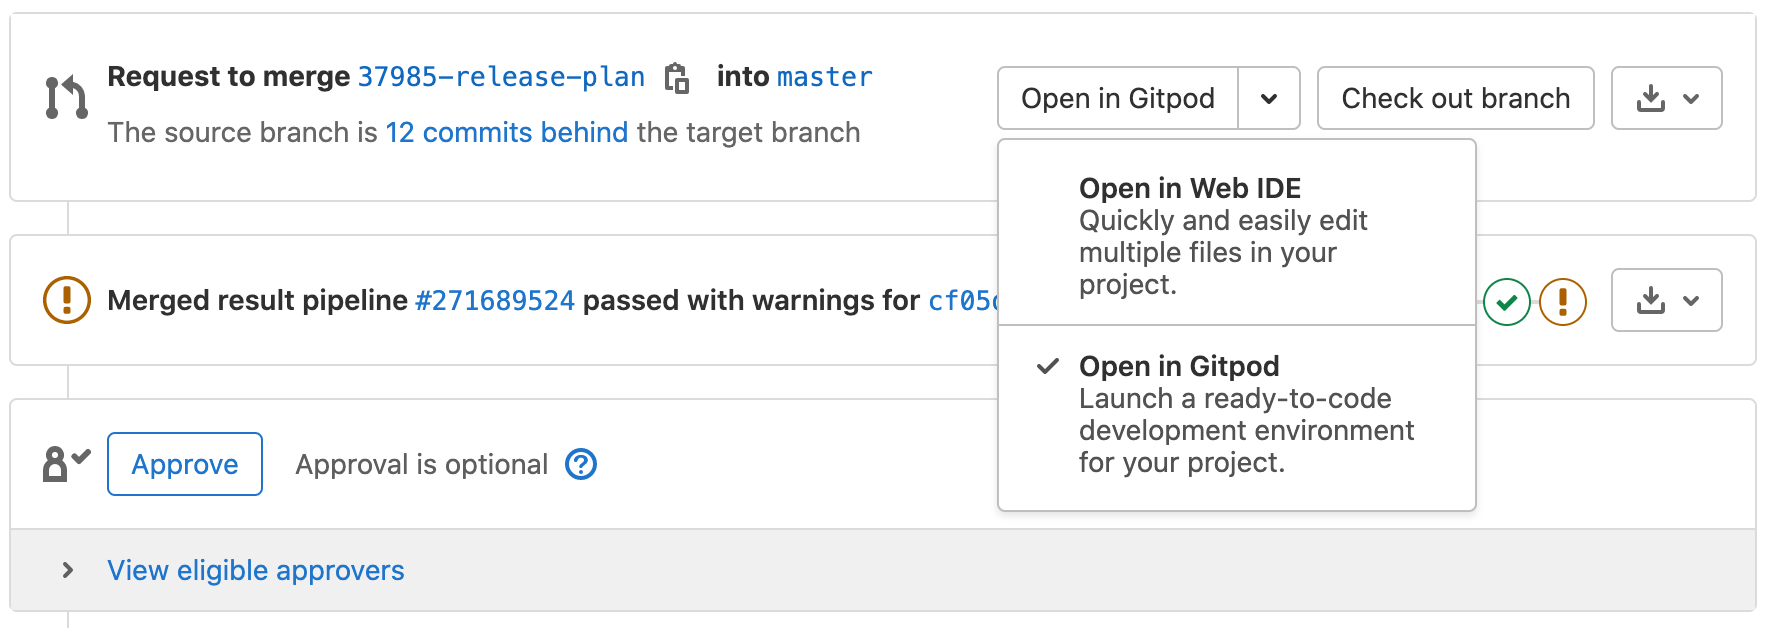Click the Approve button
Viewport: 1773px width, 628px height.
[184, 463]
